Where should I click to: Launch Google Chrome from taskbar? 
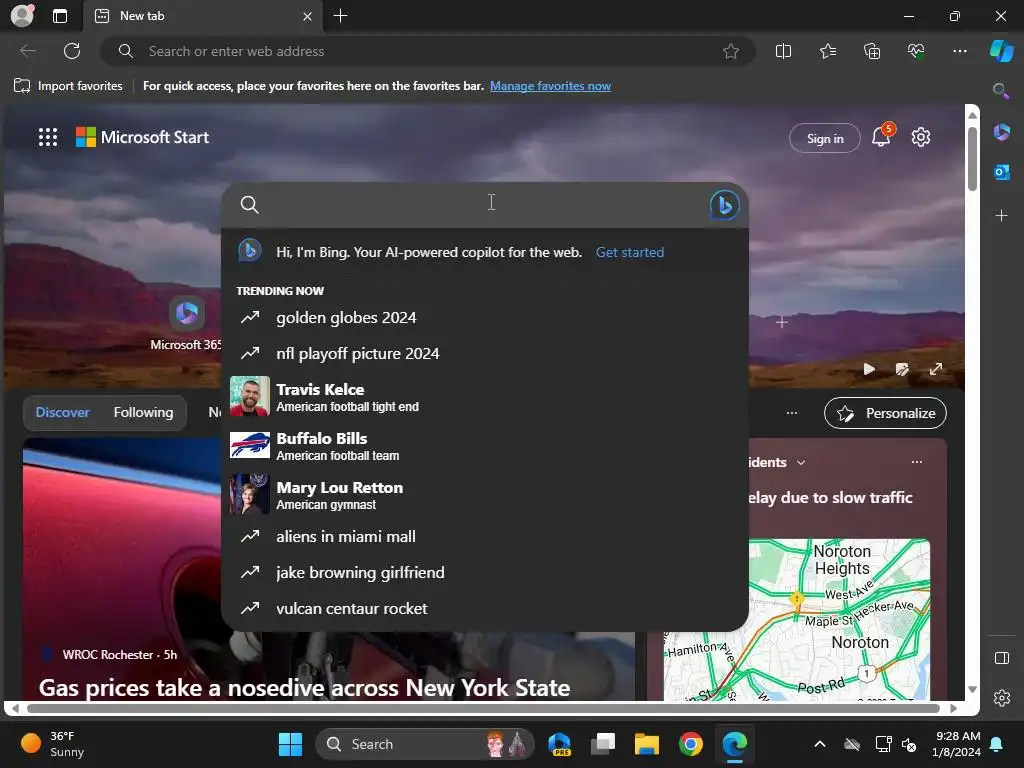(x=690, y=744)
